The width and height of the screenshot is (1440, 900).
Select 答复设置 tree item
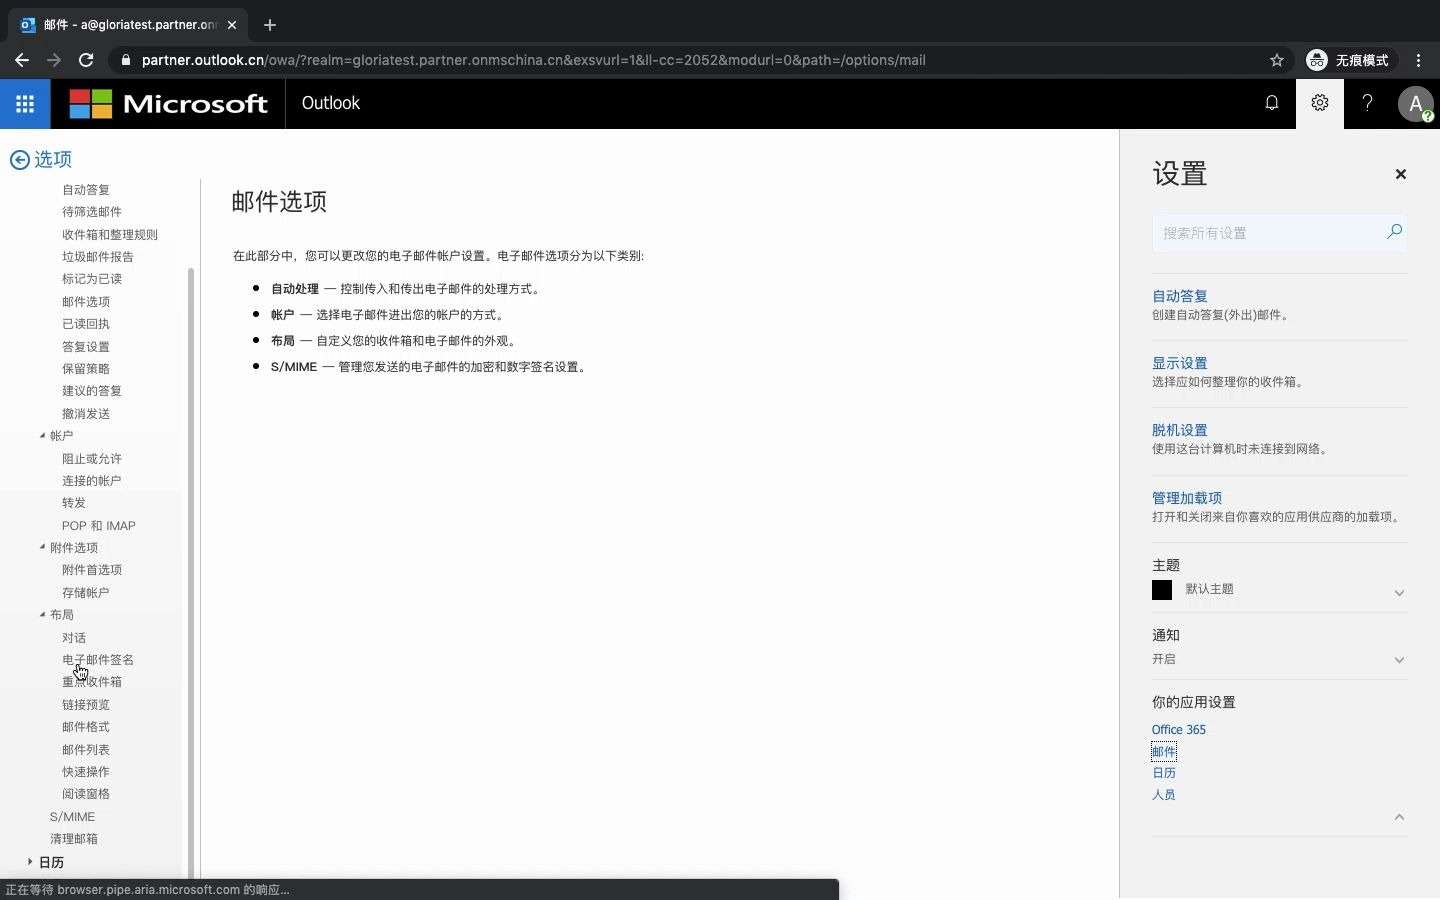86,347
